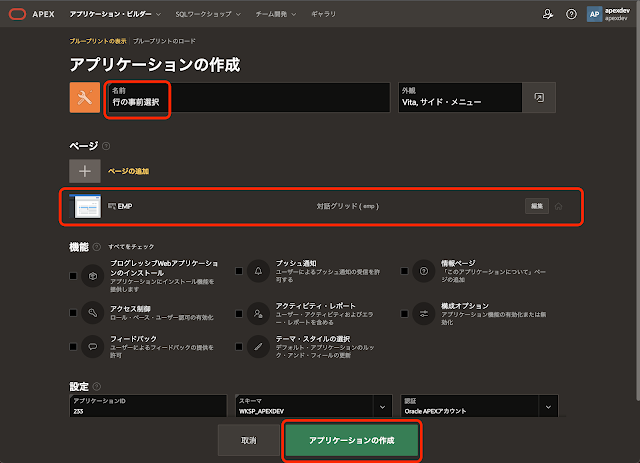This screenshot has width=640, height=463.
Task: Click the help icon beside 機能 heading
Action: [97, 247]
